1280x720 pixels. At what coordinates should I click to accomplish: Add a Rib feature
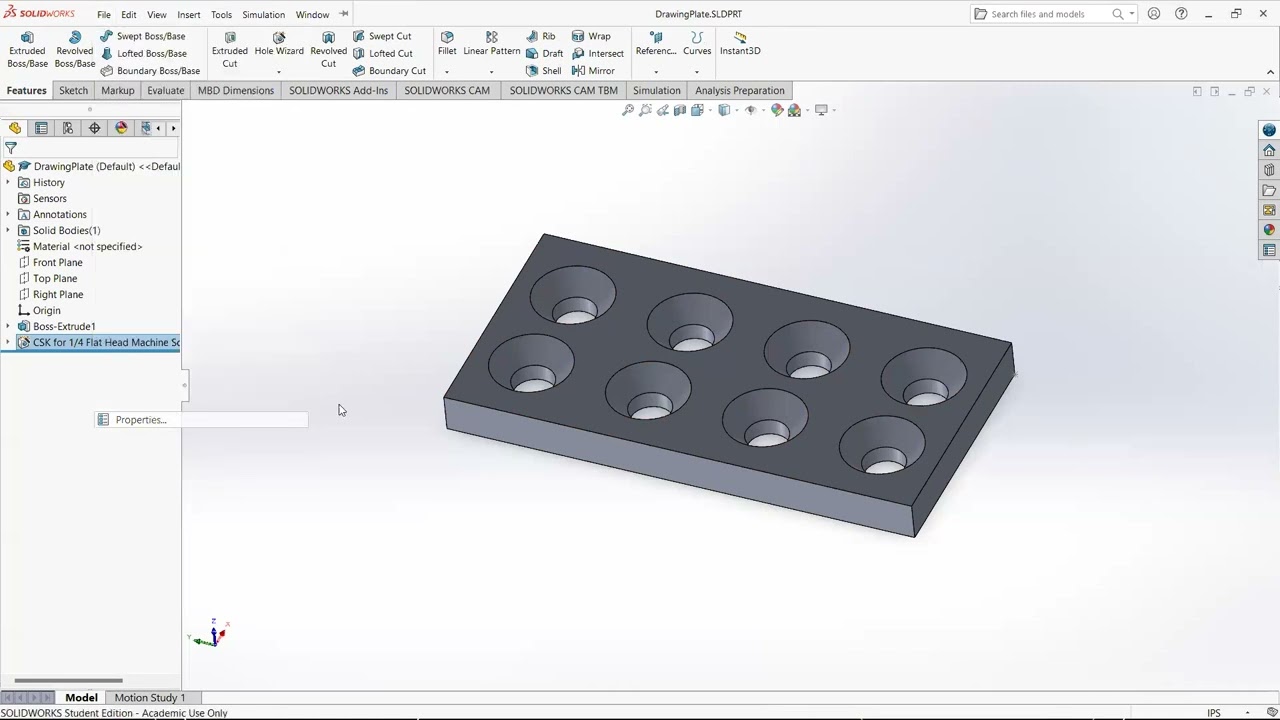point(541,36)
